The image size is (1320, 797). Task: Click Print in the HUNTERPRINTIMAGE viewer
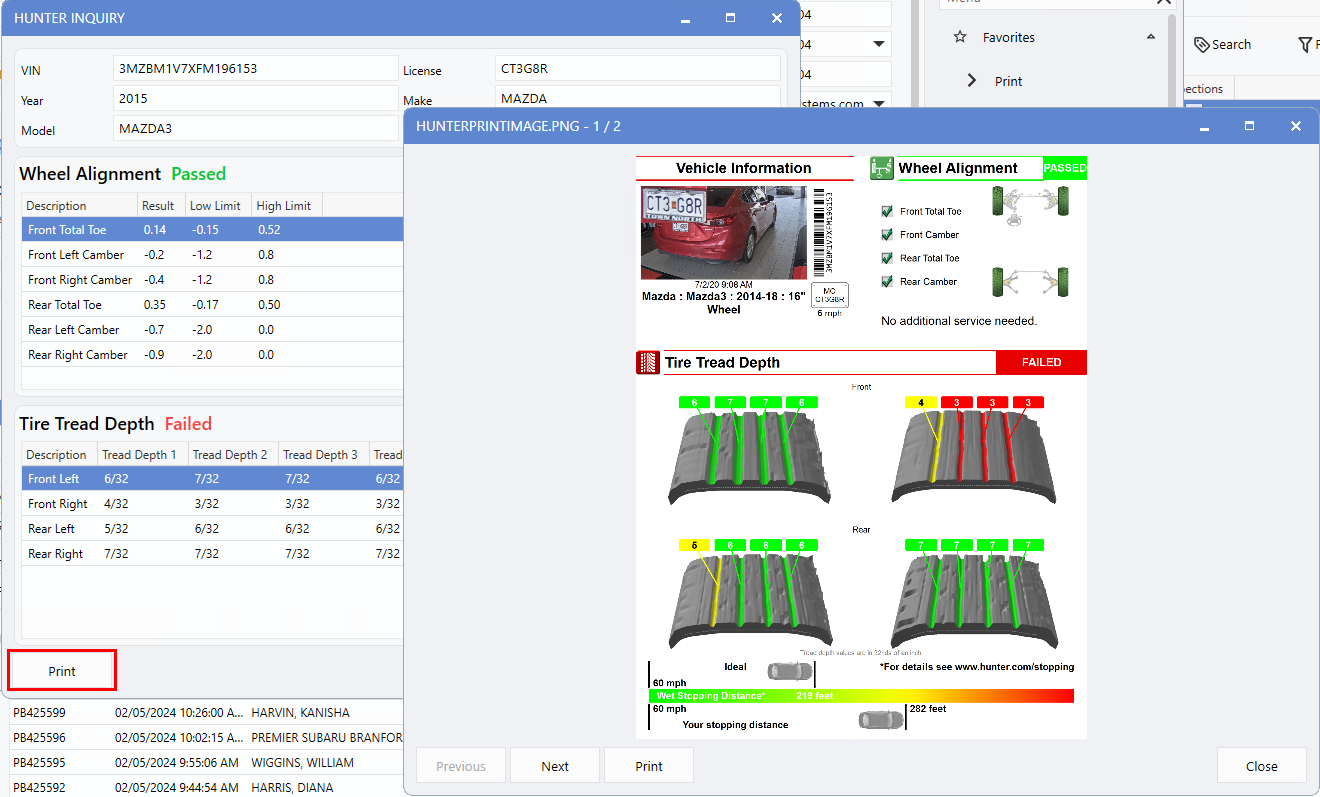tap(649, 766)
